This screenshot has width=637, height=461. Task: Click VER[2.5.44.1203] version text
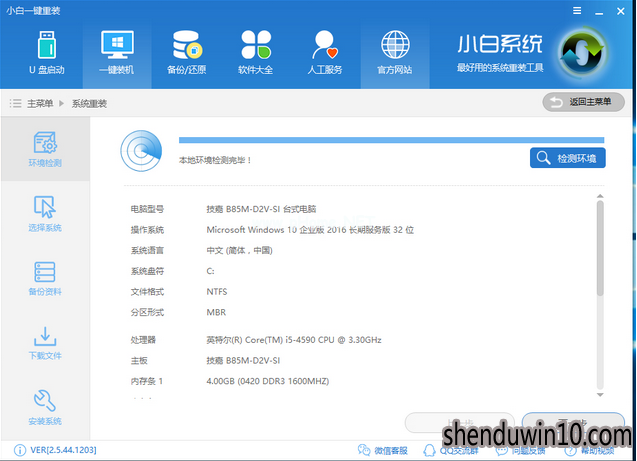63,450
